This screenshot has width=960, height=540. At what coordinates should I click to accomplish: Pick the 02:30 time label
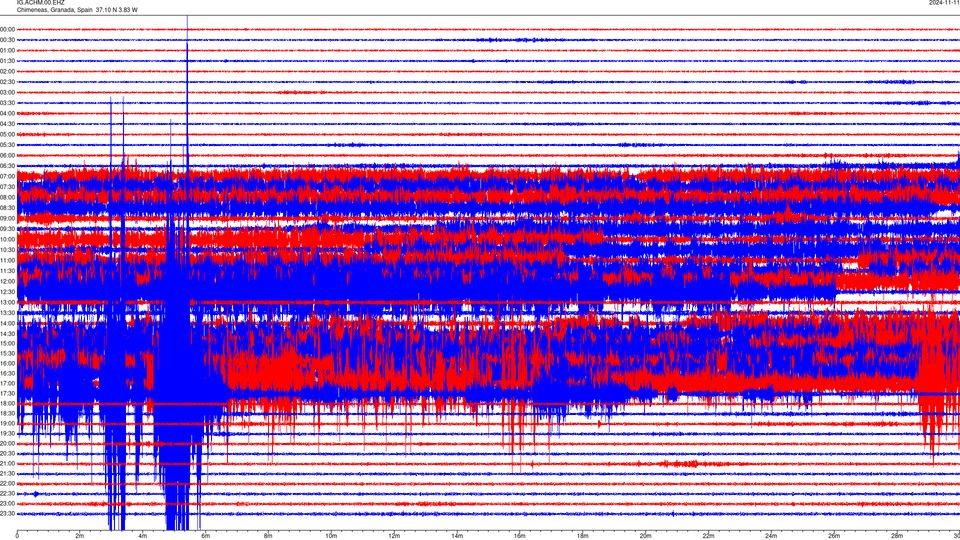[8, 82]
